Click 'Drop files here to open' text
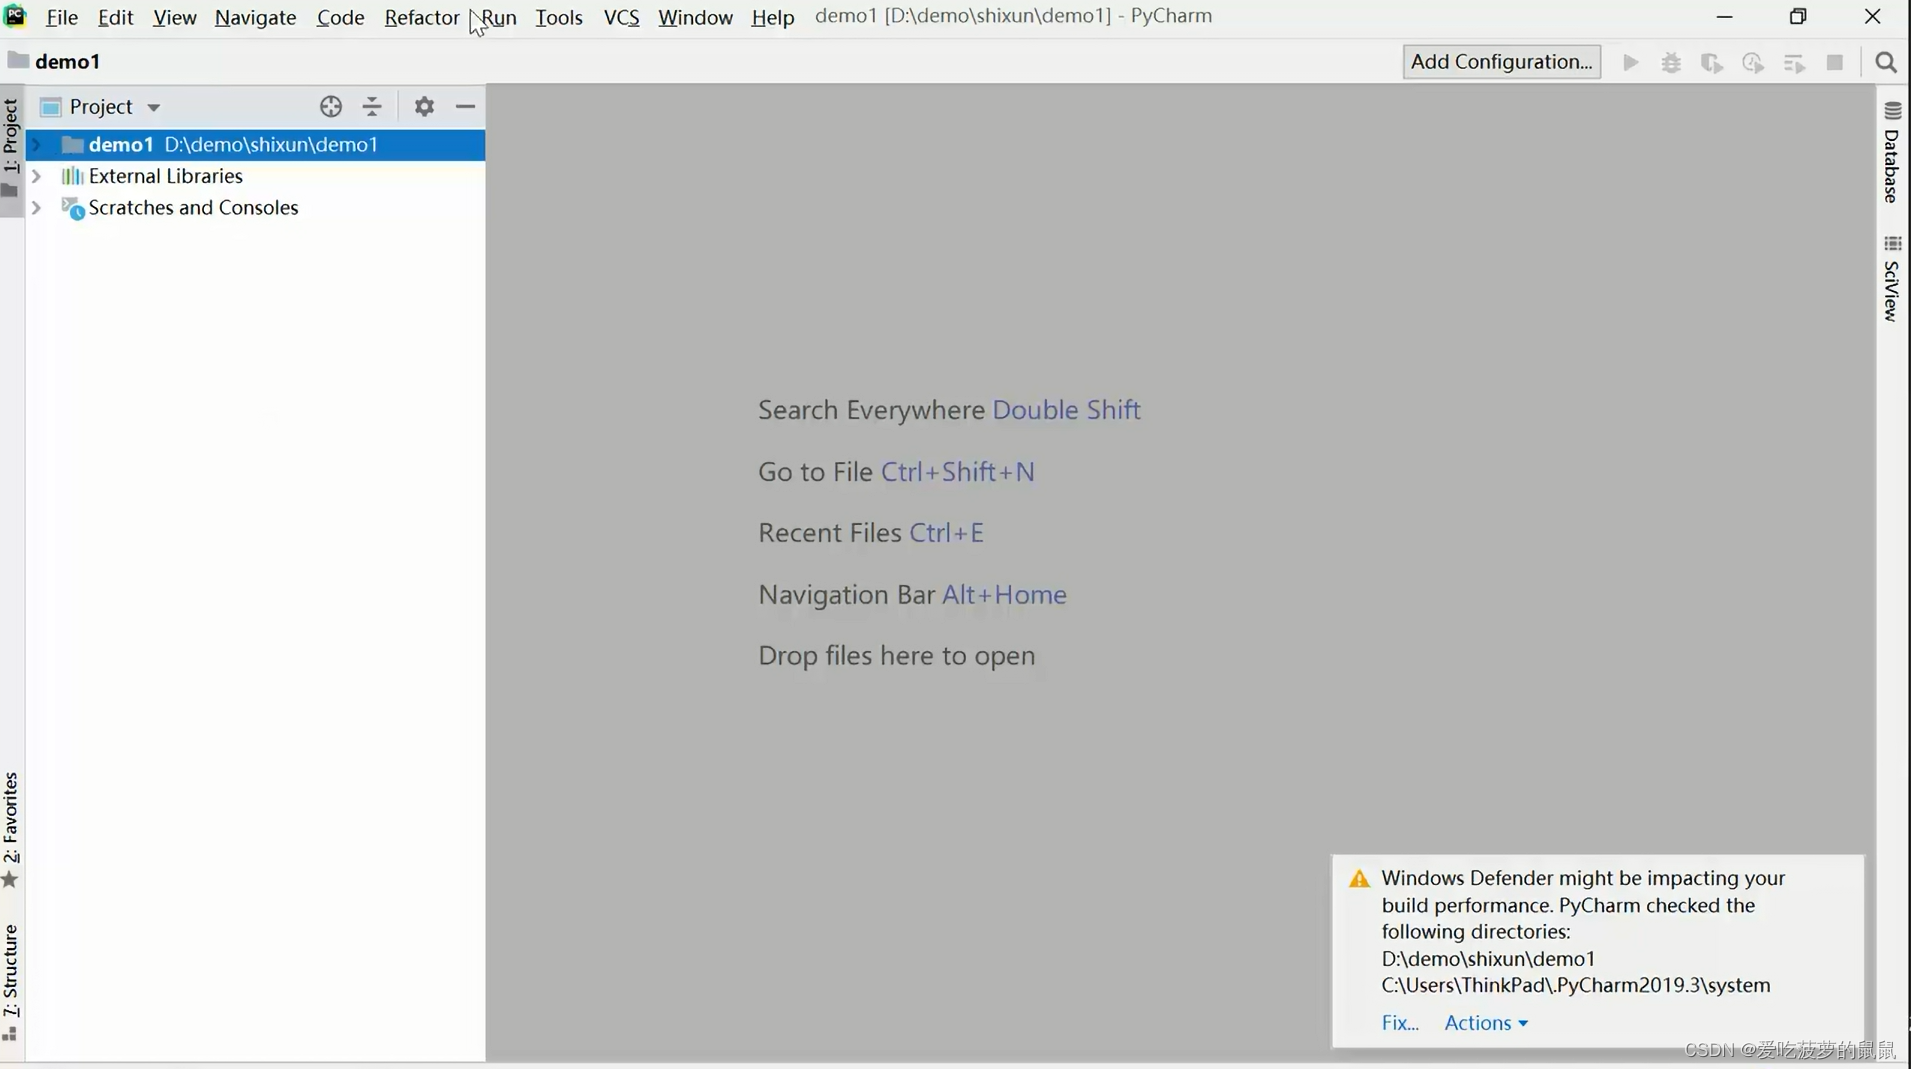Viewport: 1911px width, 1069px height. pos(896,656)
